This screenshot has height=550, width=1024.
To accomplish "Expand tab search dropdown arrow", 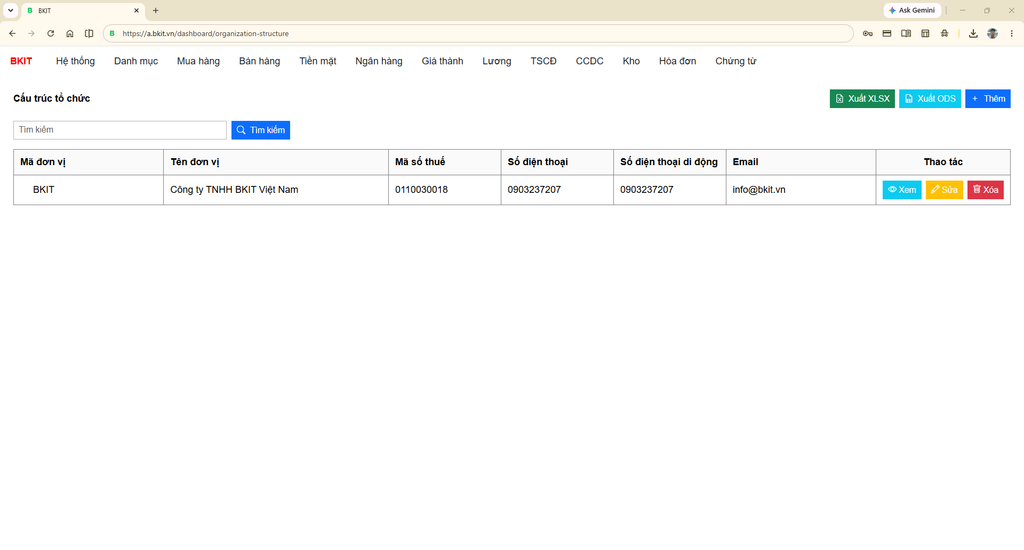I will pos(10,10).
